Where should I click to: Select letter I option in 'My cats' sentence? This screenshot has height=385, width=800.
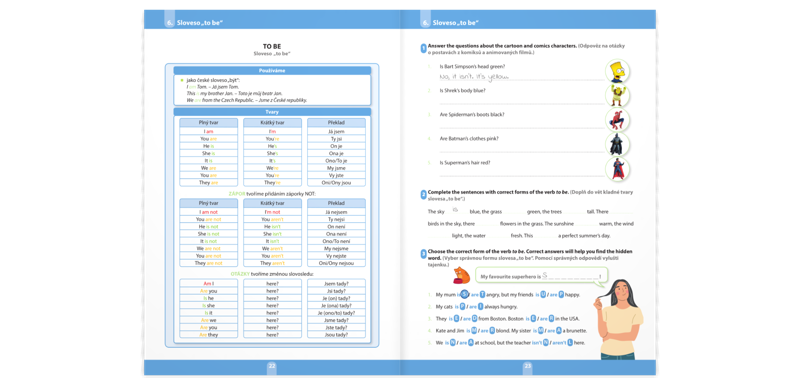pyautogui.click(x=481, y=306)
